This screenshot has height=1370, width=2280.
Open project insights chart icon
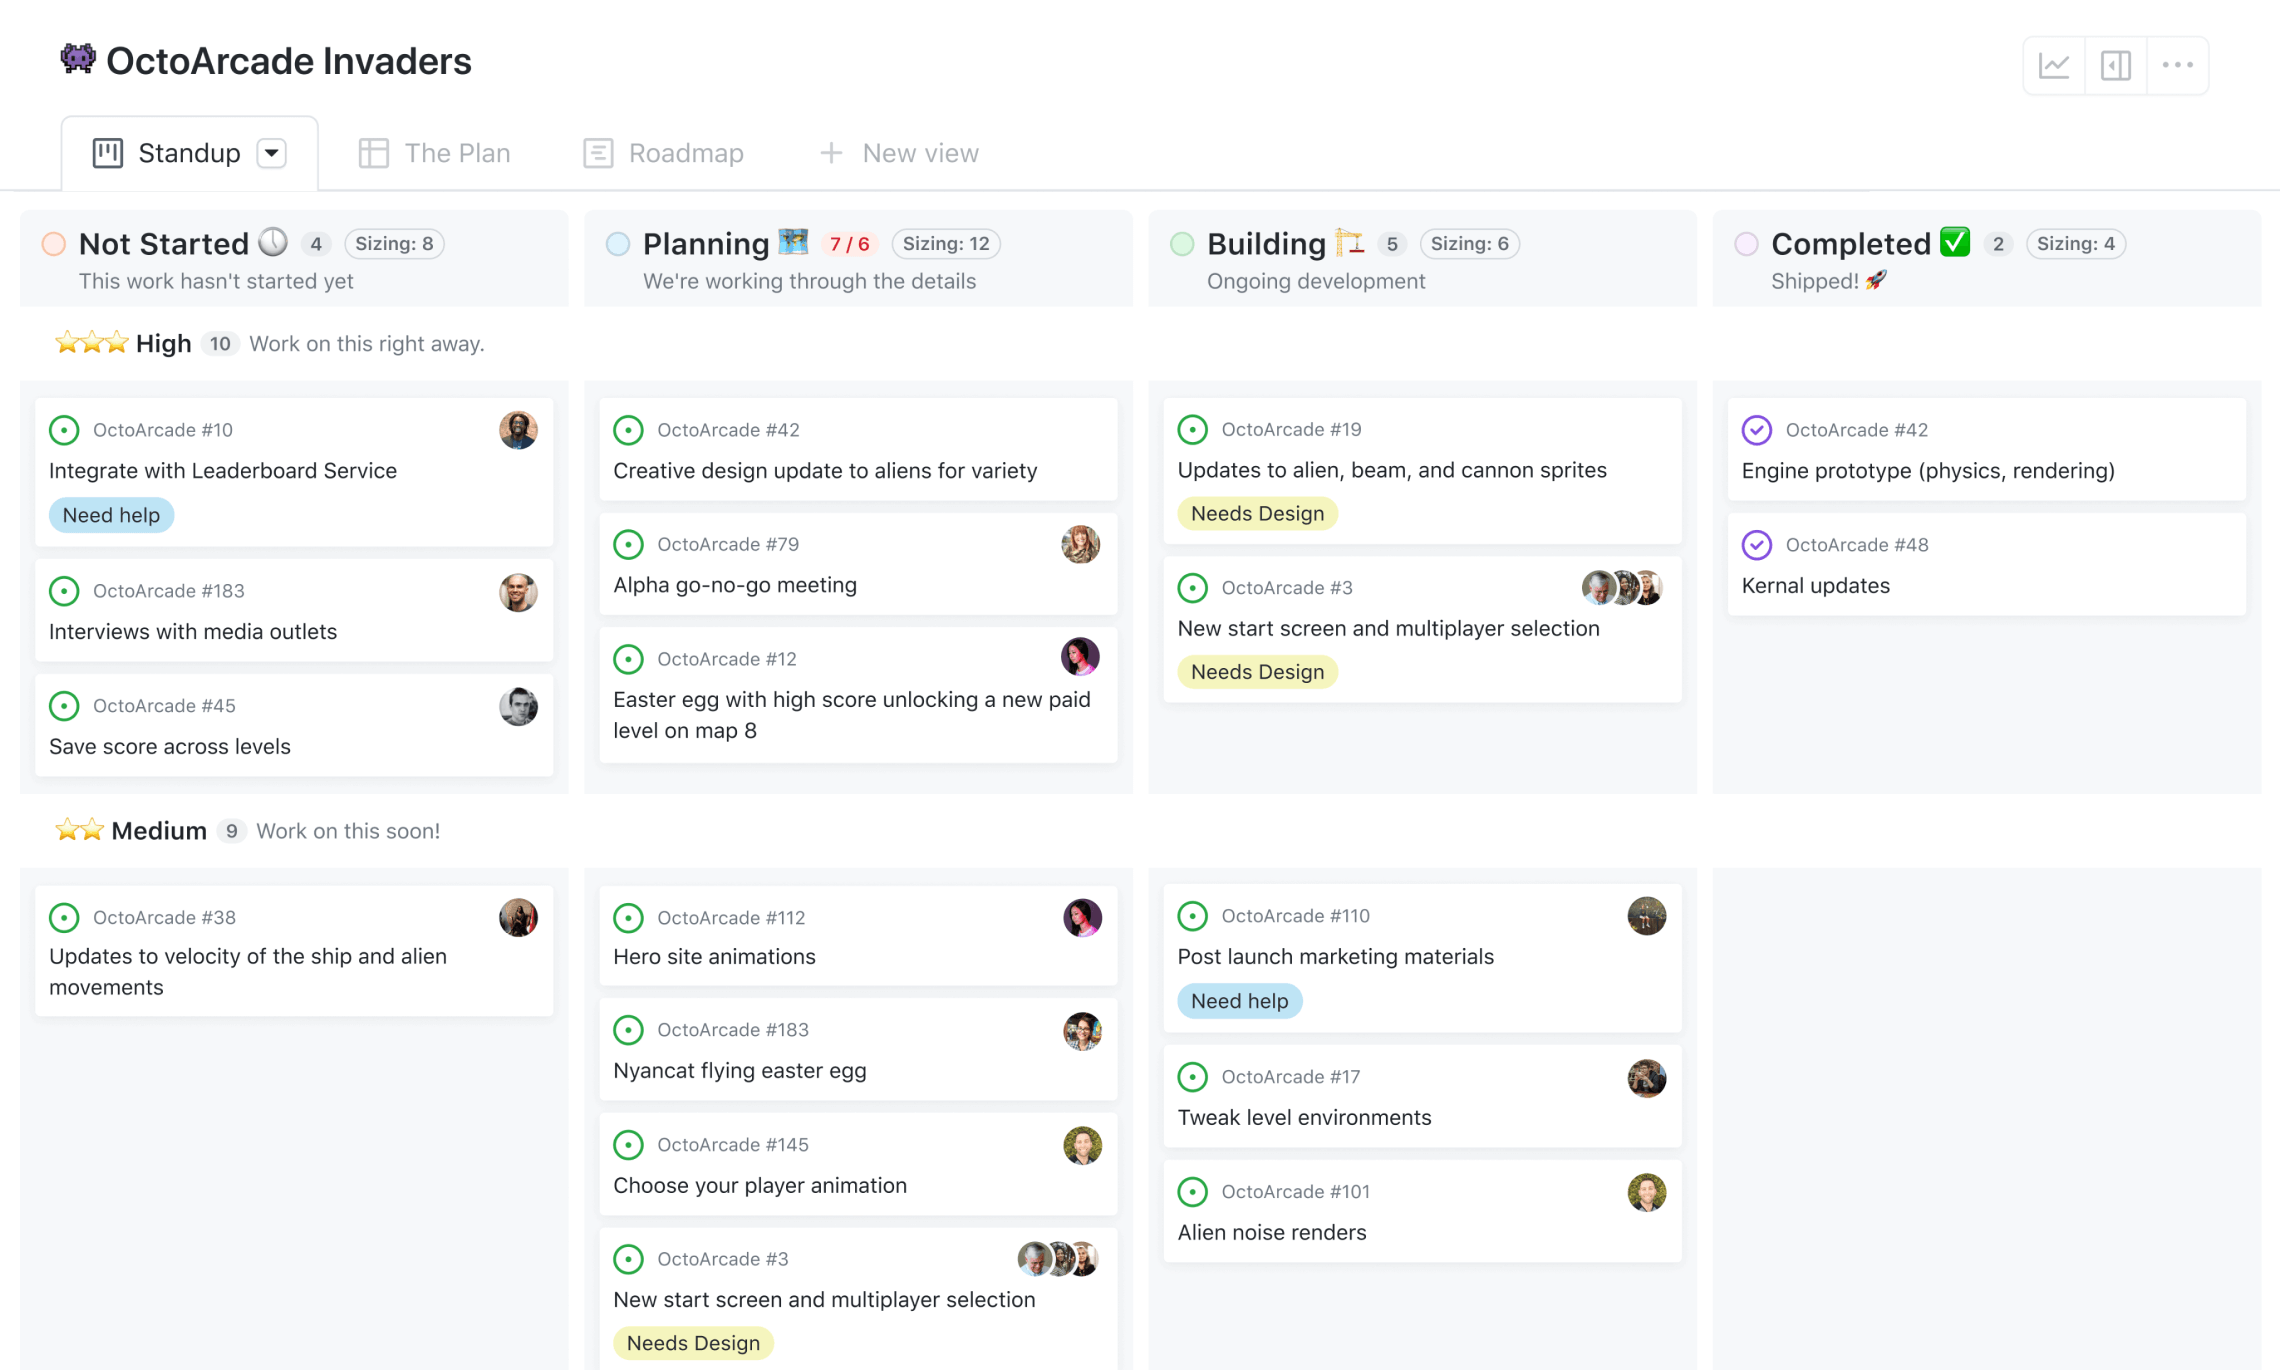point(2053,64)
